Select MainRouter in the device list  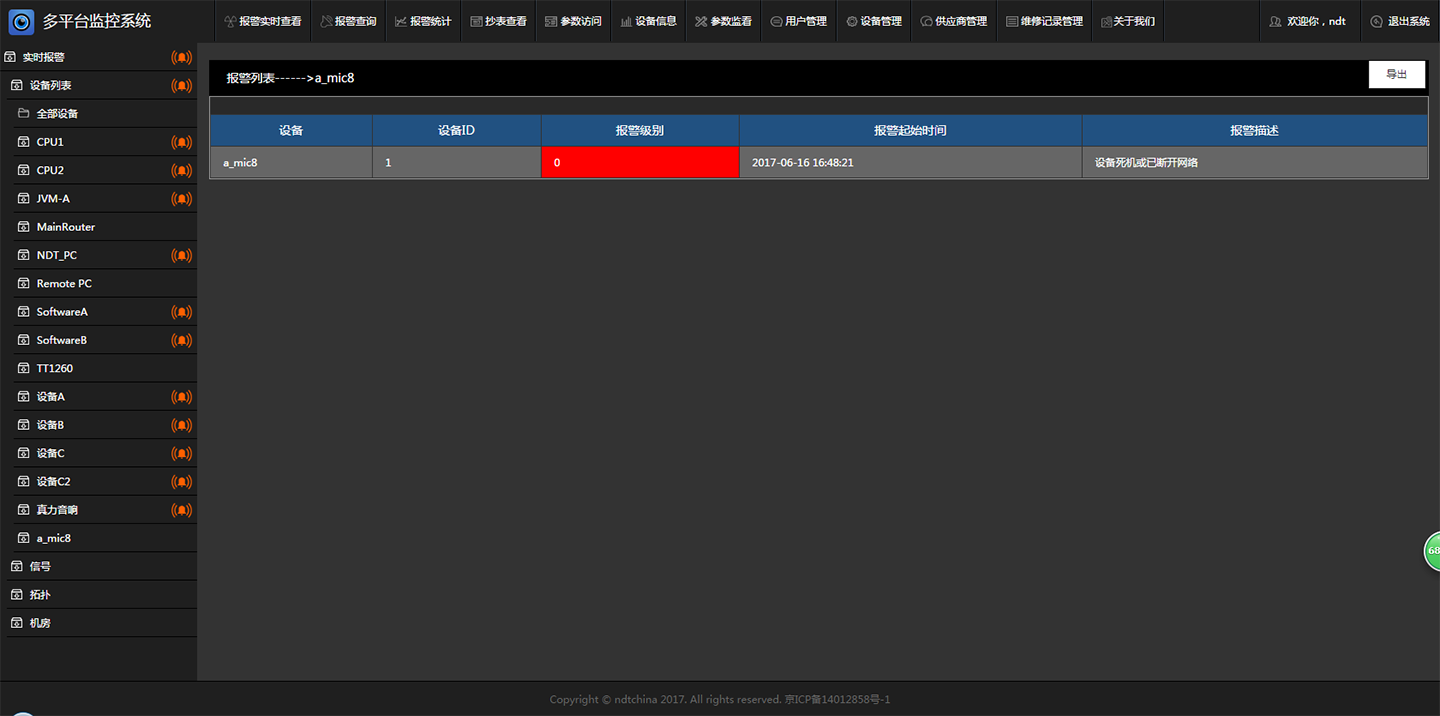pyautogui.click(x=66, y=227)
